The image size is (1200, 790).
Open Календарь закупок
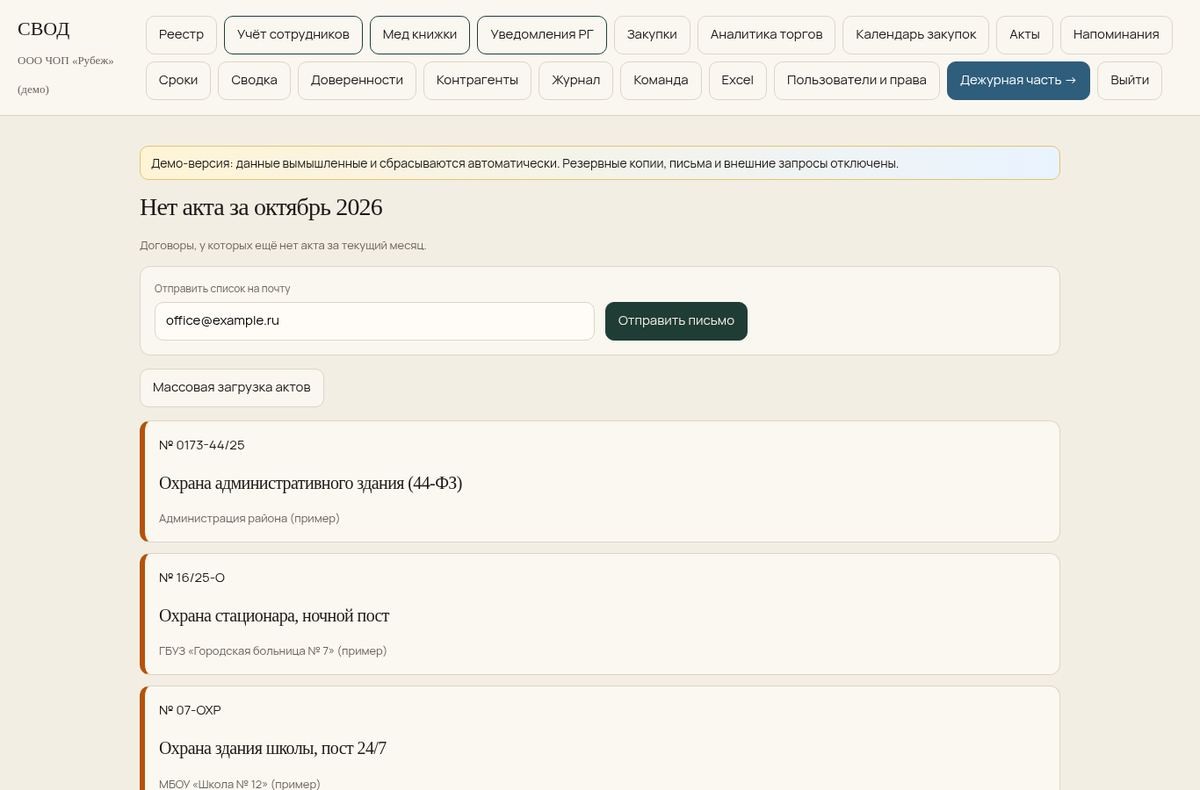(x=916, y=35)
